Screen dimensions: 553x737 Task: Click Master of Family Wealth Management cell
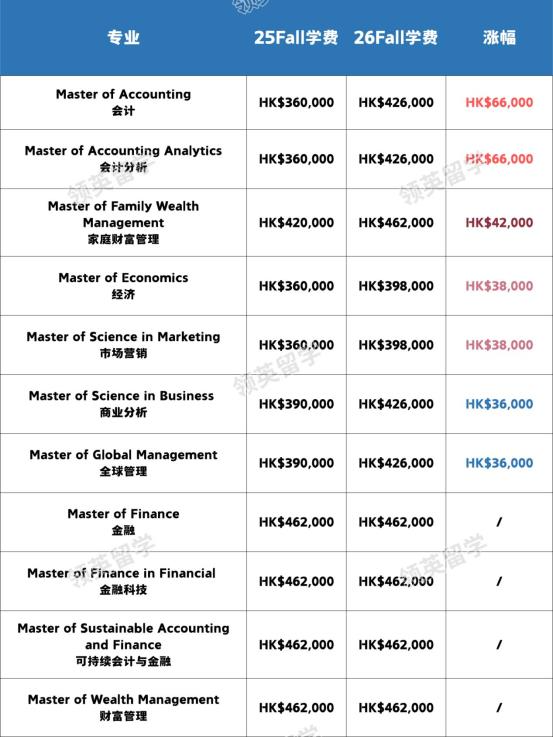coord(123,222)
